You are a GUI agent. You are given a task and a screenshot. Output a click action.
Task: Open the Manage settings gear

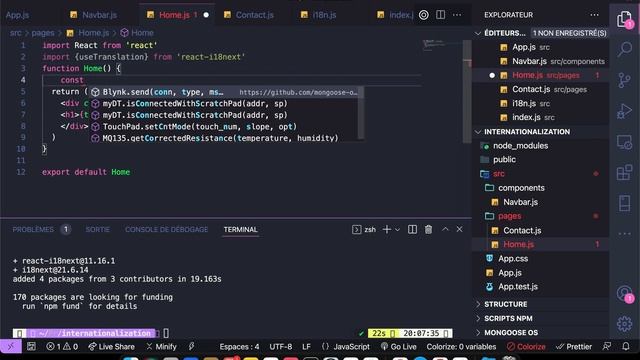click(x=624, y=324)
